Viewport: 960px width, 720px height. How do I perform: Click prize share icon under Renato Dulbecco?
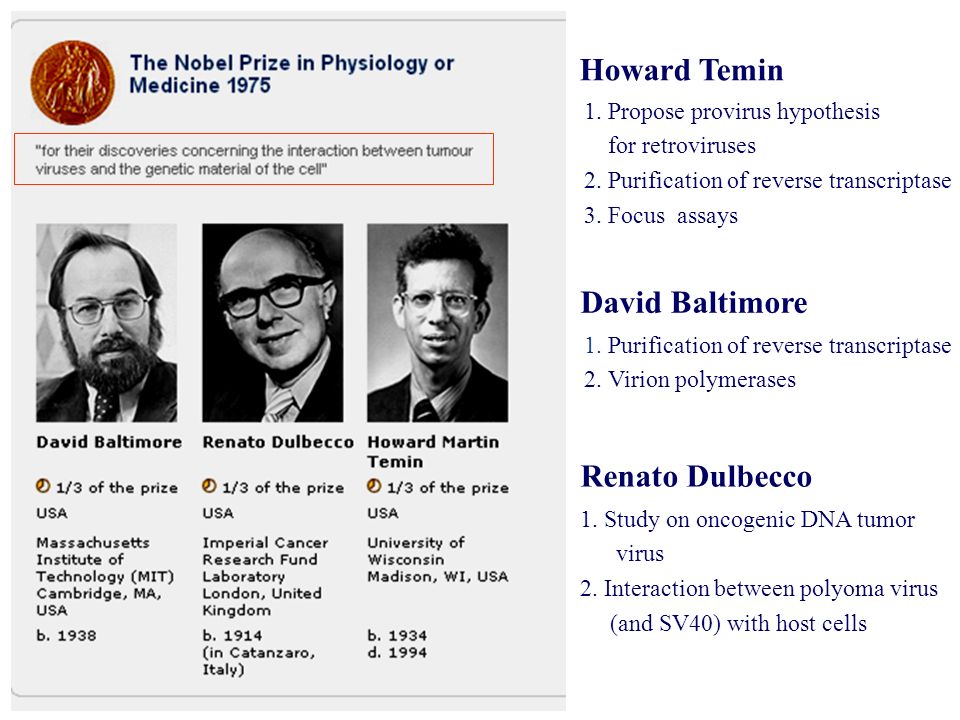(209, 486)
